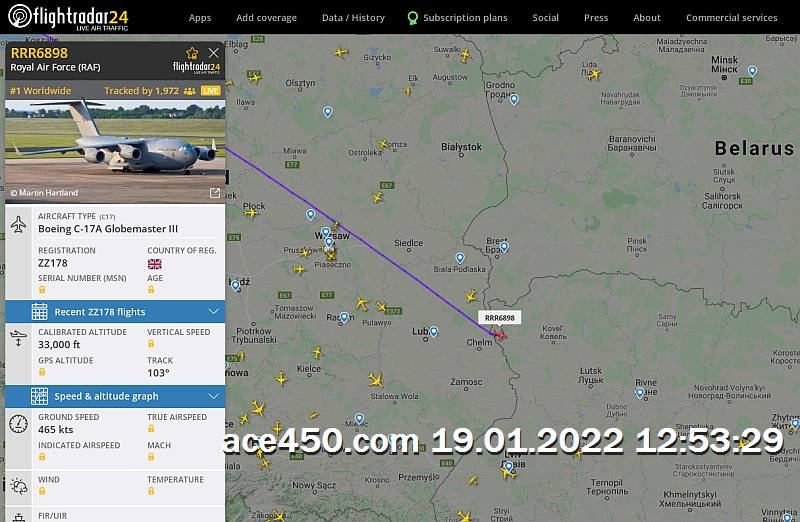Click the favorite star icon for RRR6898
The height and width of the screenshot is (522, 800).
(192, 53)
